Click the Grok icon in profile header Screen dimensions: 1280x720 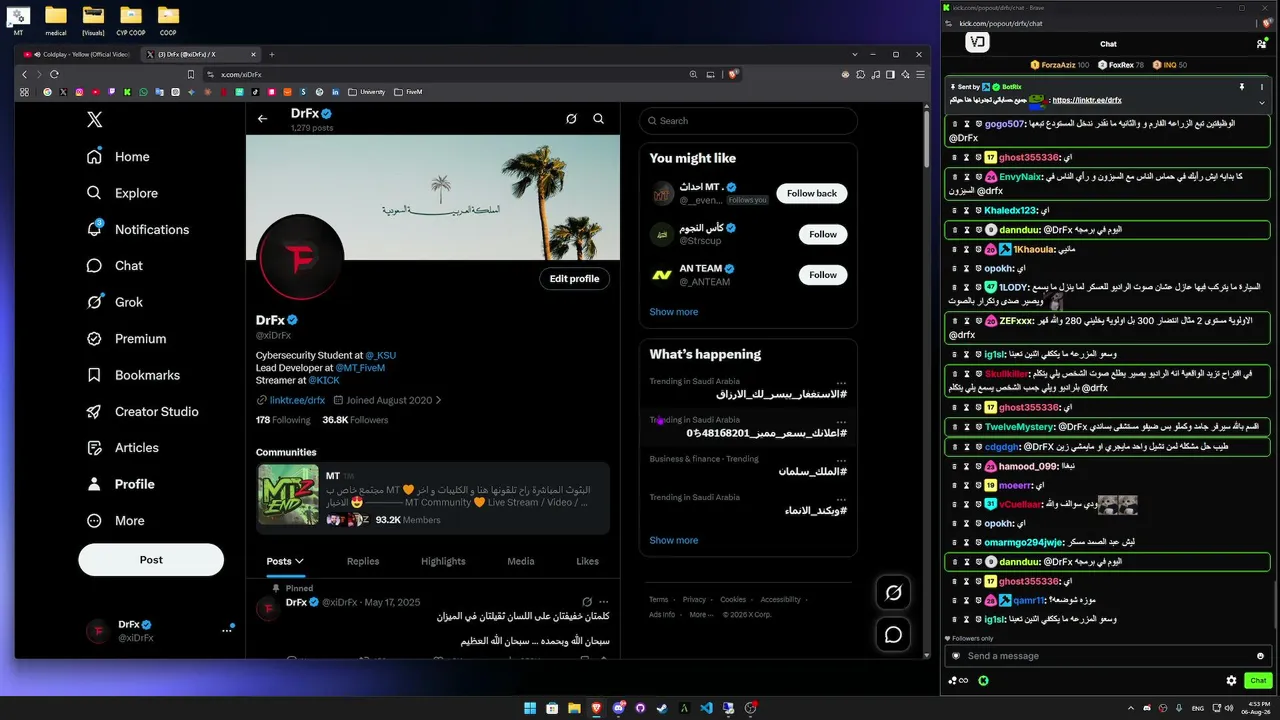(571, 119)
